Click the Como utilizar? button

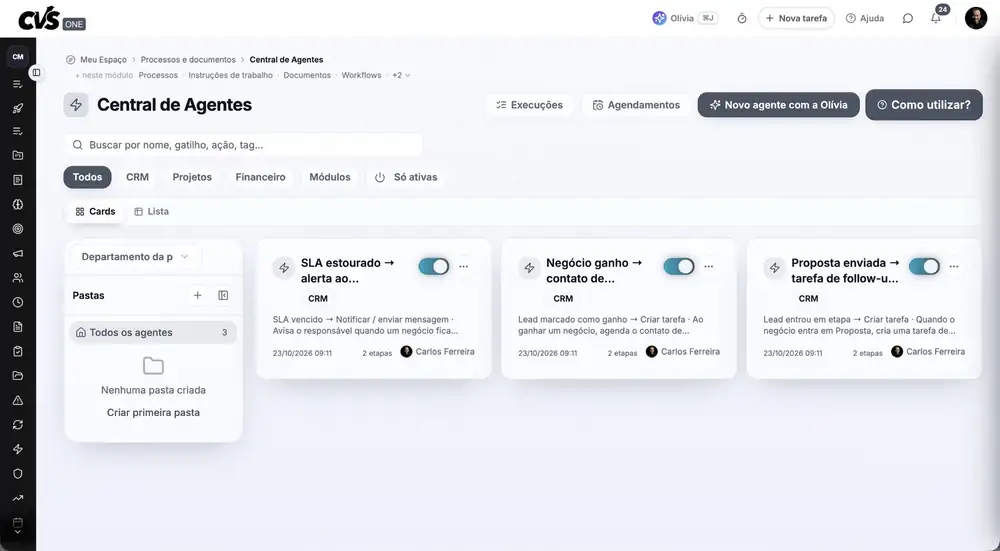tap(923, 105)
